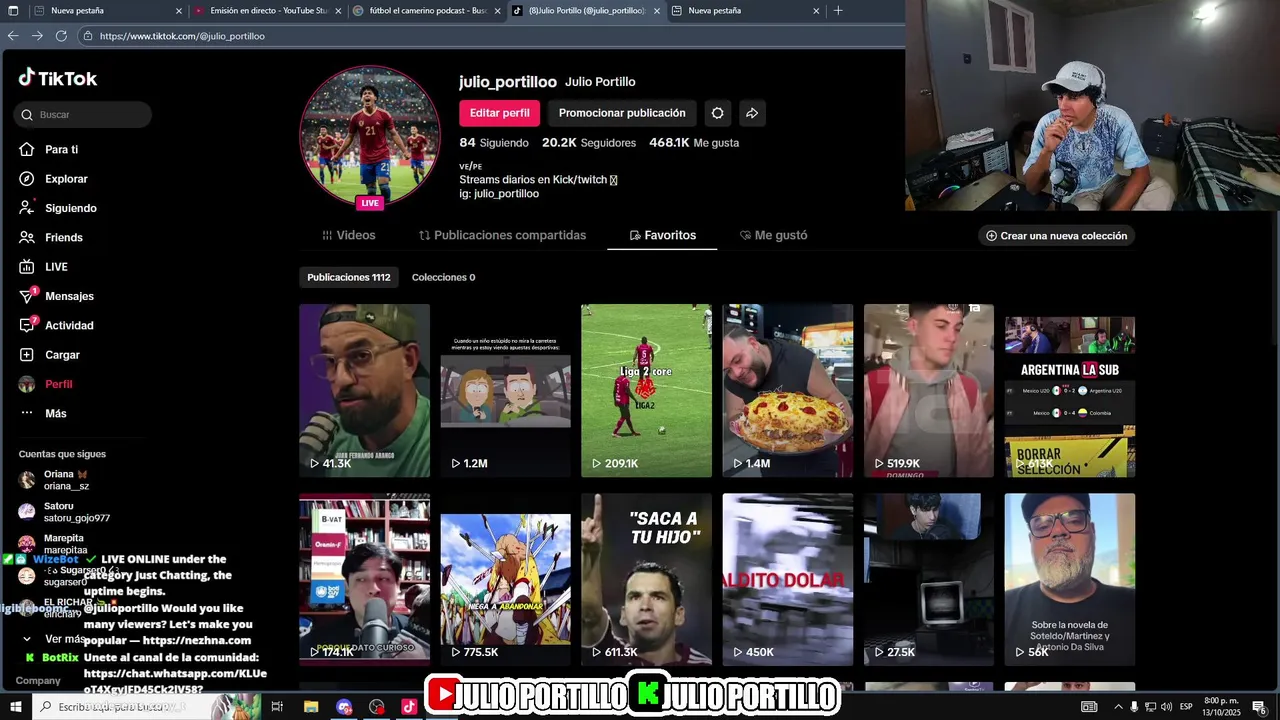This screenshot has height=720, width=1280.
Task: Expand Ver más followed accounts
Action: click(x=56, y=639)
